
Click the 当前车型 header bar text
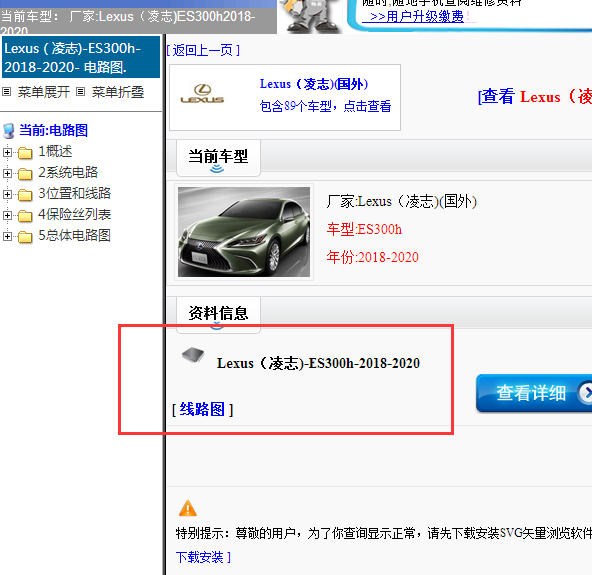[128, 23]
